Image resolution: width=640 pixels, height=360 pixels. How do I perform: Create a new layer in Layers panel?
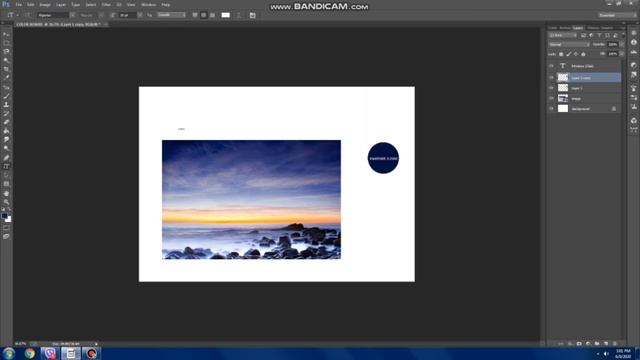click(606, 344)
